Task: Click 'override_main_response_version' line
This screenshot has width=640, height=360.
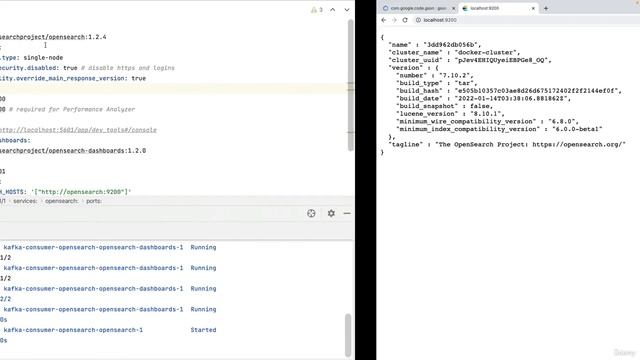Action: [x=73, y=78]
